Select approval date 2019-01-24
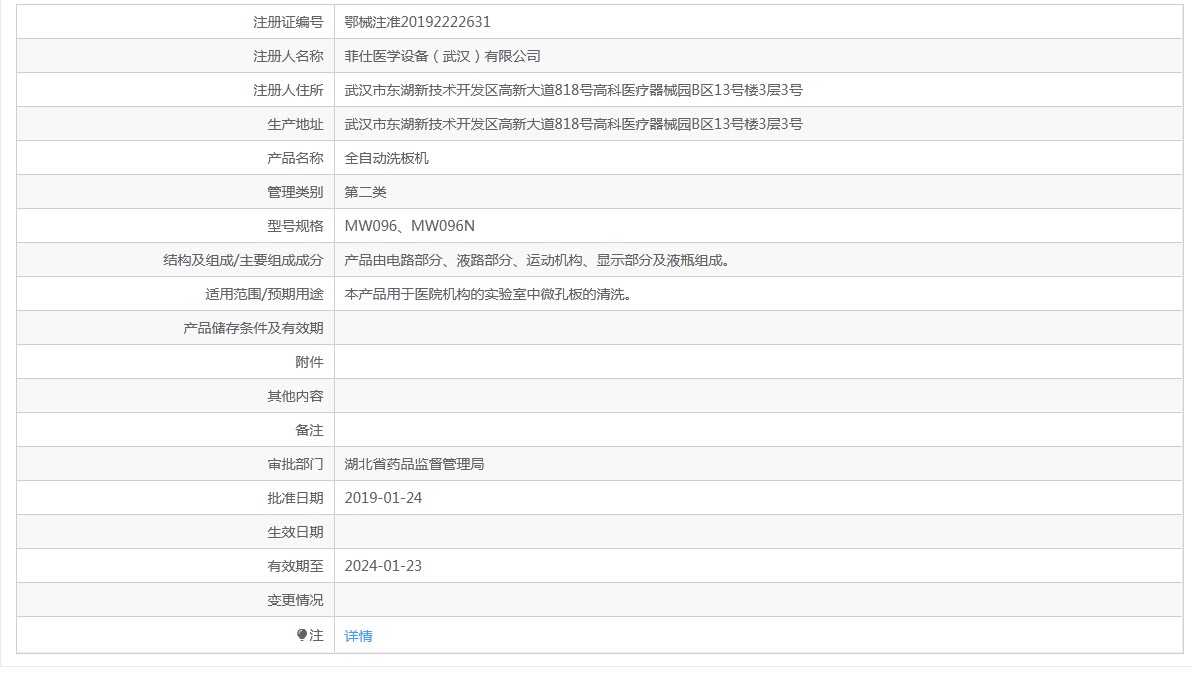 pyautogui.click(x=383, y=498)
